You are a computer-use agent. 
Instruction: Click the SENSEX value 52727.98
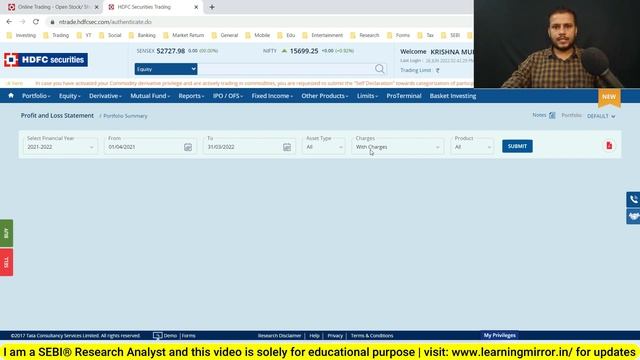(x=171, y=51)
